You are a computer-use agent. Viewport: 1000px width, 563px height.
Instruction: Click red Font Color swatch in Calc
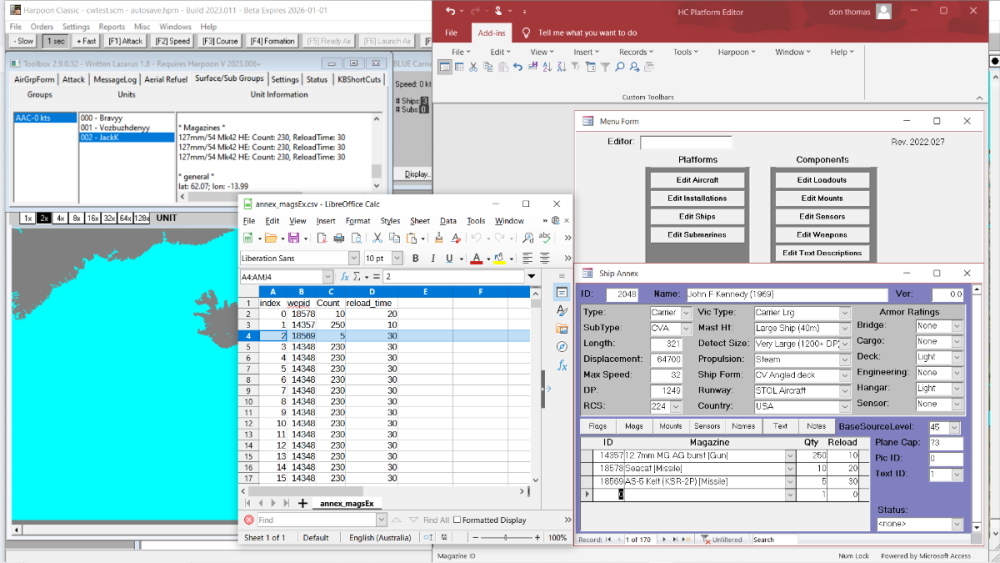point(476,258)
